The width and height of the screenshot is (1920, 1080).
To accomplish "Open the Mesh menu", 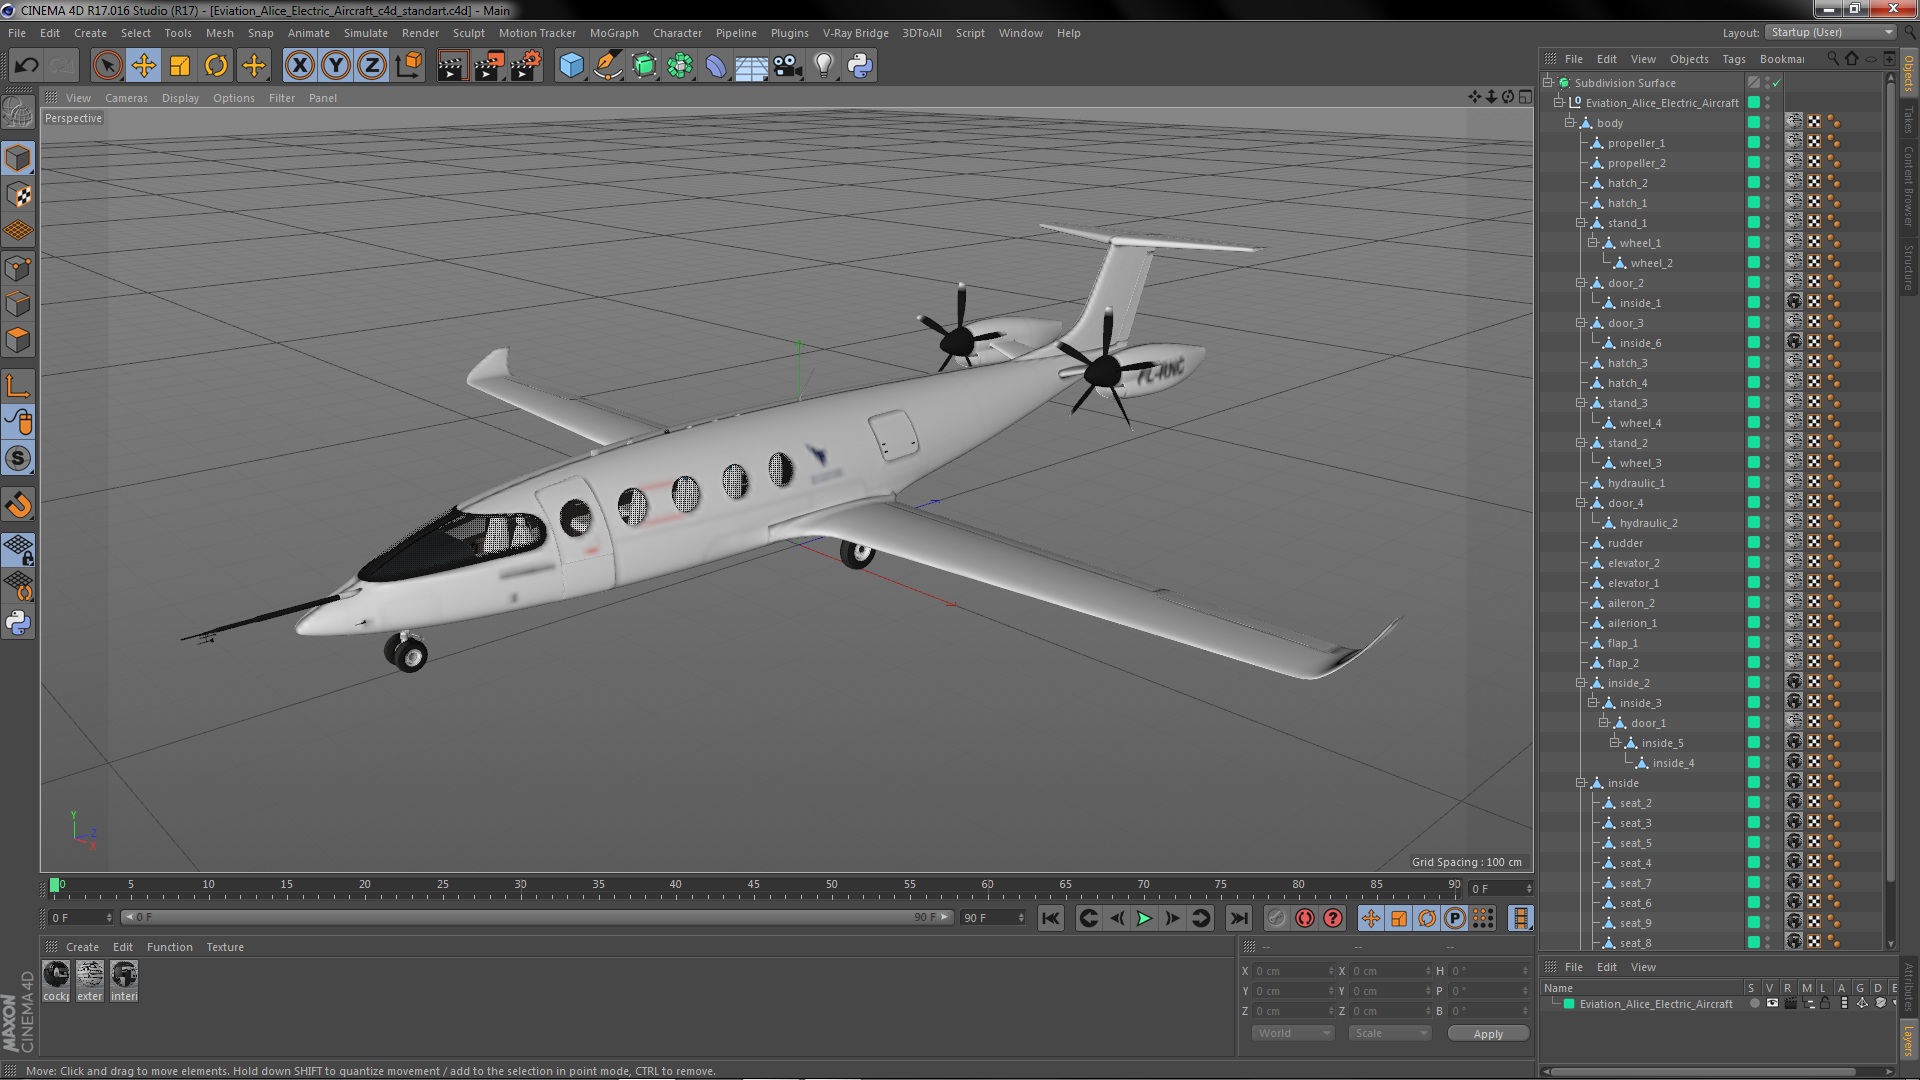I will [219, 33].
